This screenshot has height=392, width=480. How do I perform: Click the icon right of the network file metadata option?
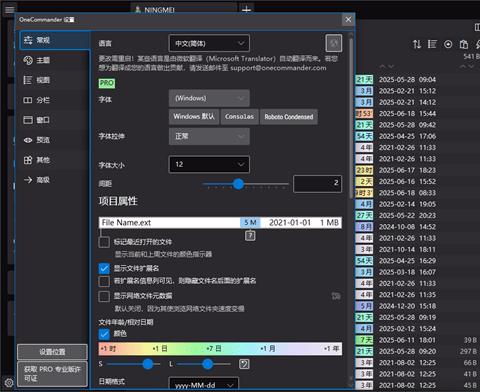tap(336, 296)
